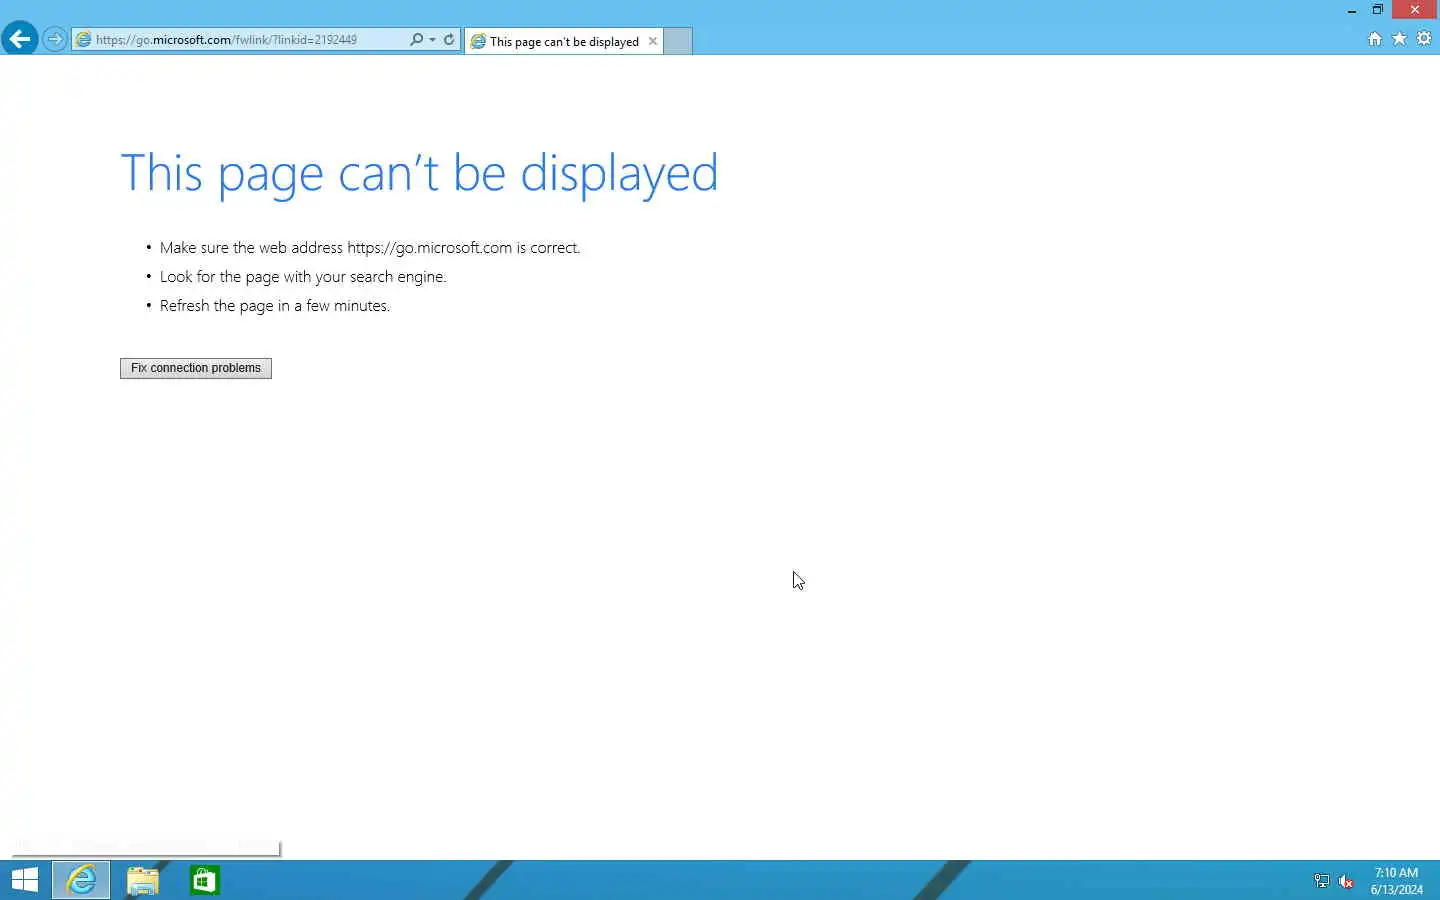This screenshot has width=1440, height=900.
Task: Open Favorites with the star icon
Action: click(1399, 39)
